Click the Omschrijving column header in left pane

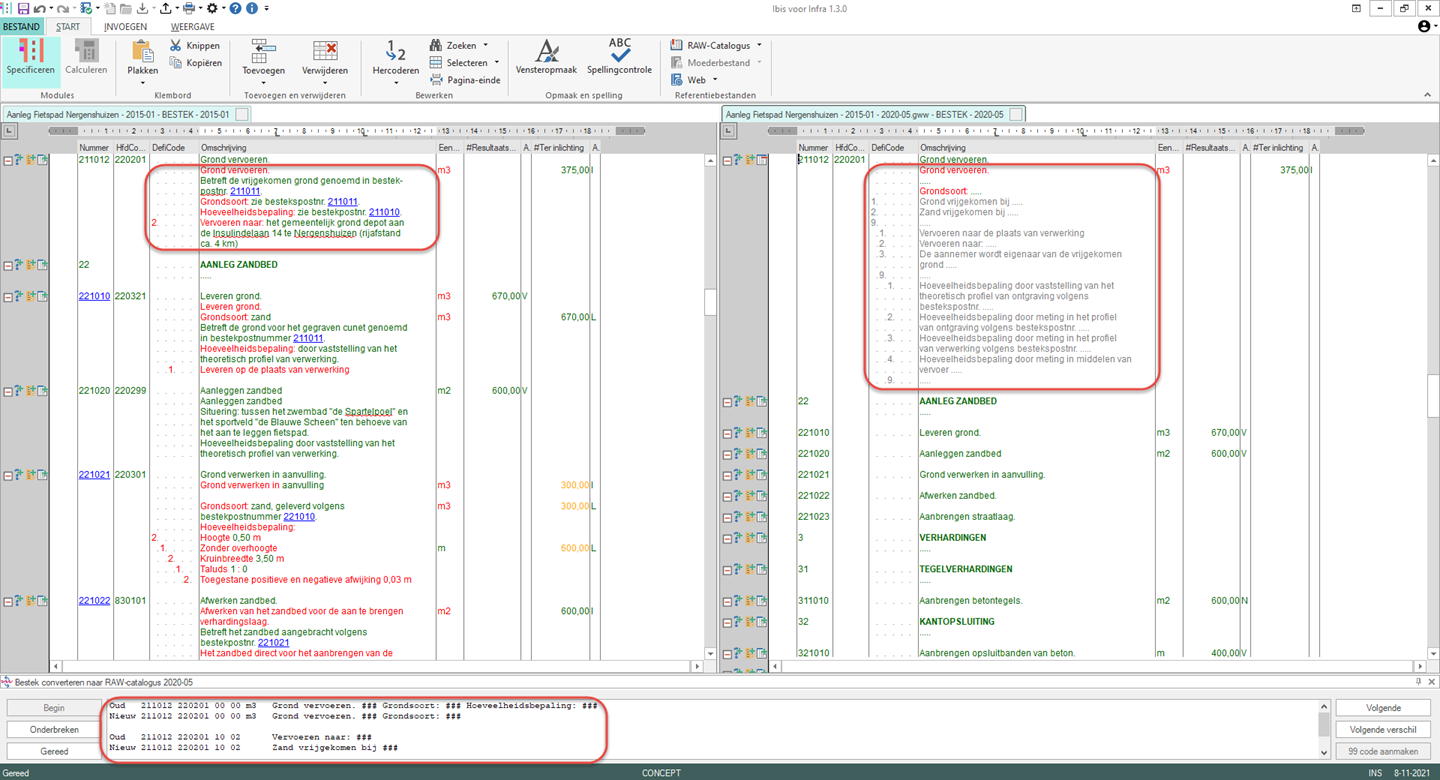click(x=316, y=148)
